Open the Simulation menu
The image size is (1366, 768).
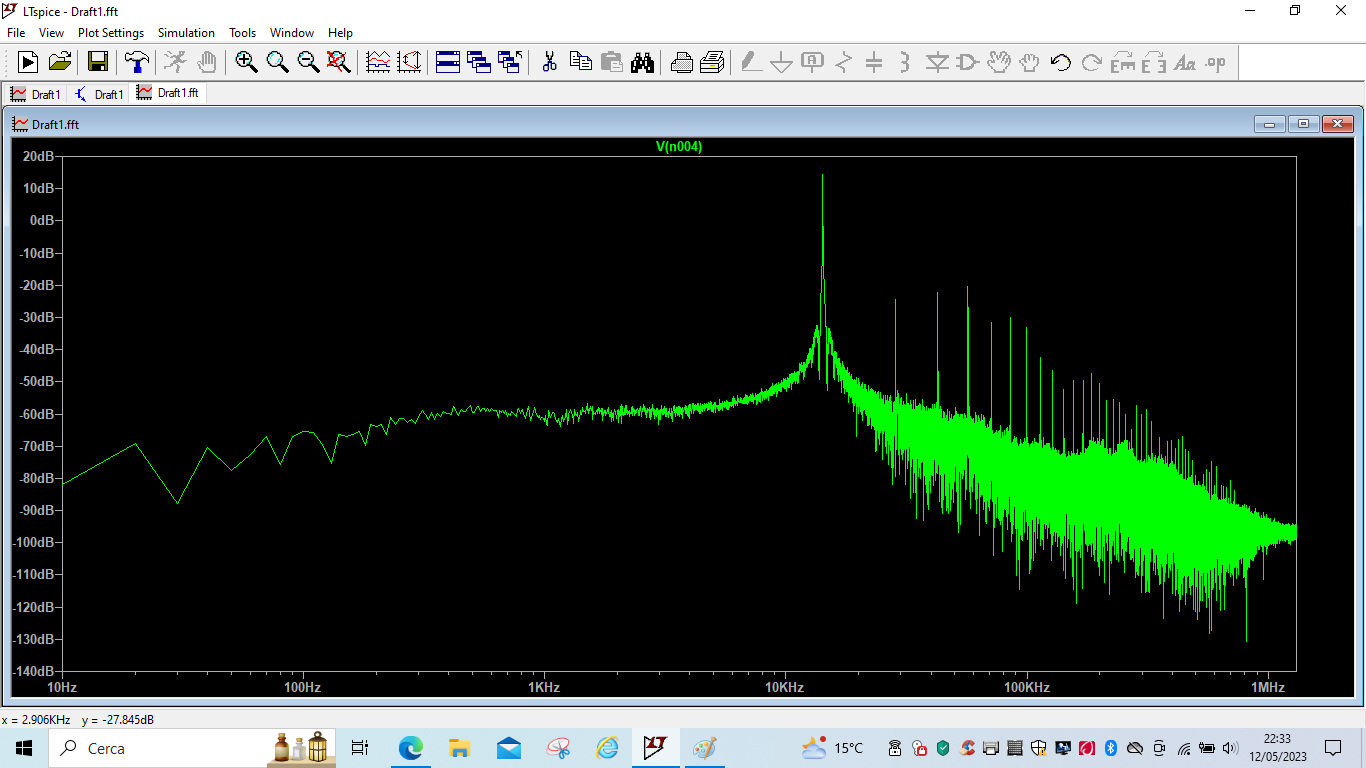[x=186, y=33]
